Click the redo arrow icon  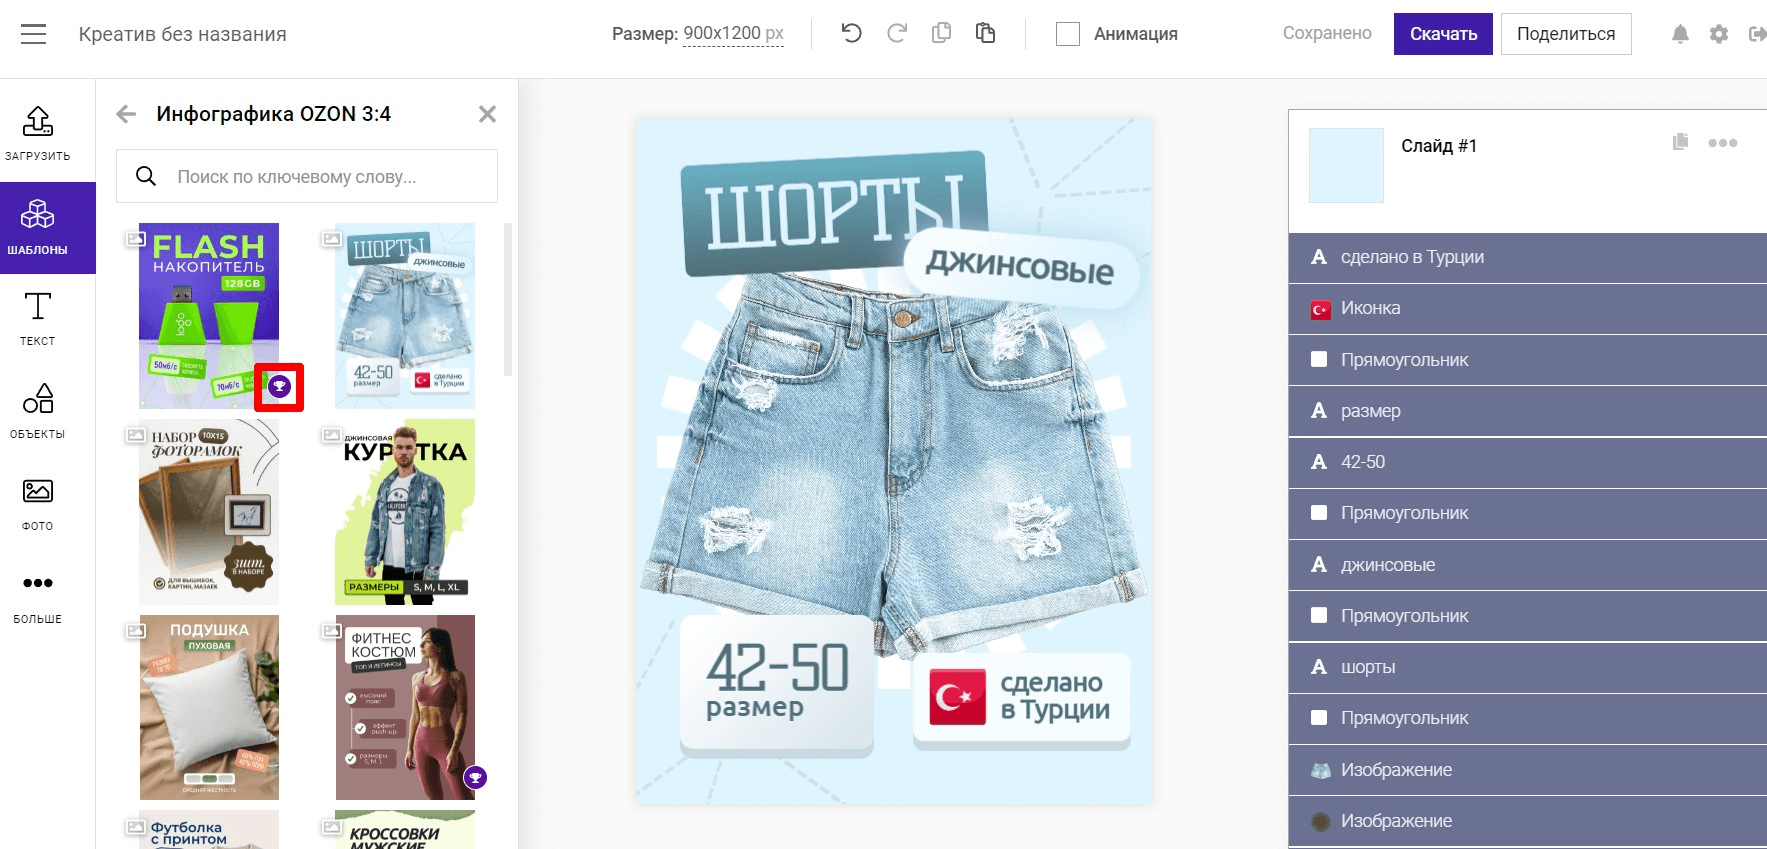point(897,33)
